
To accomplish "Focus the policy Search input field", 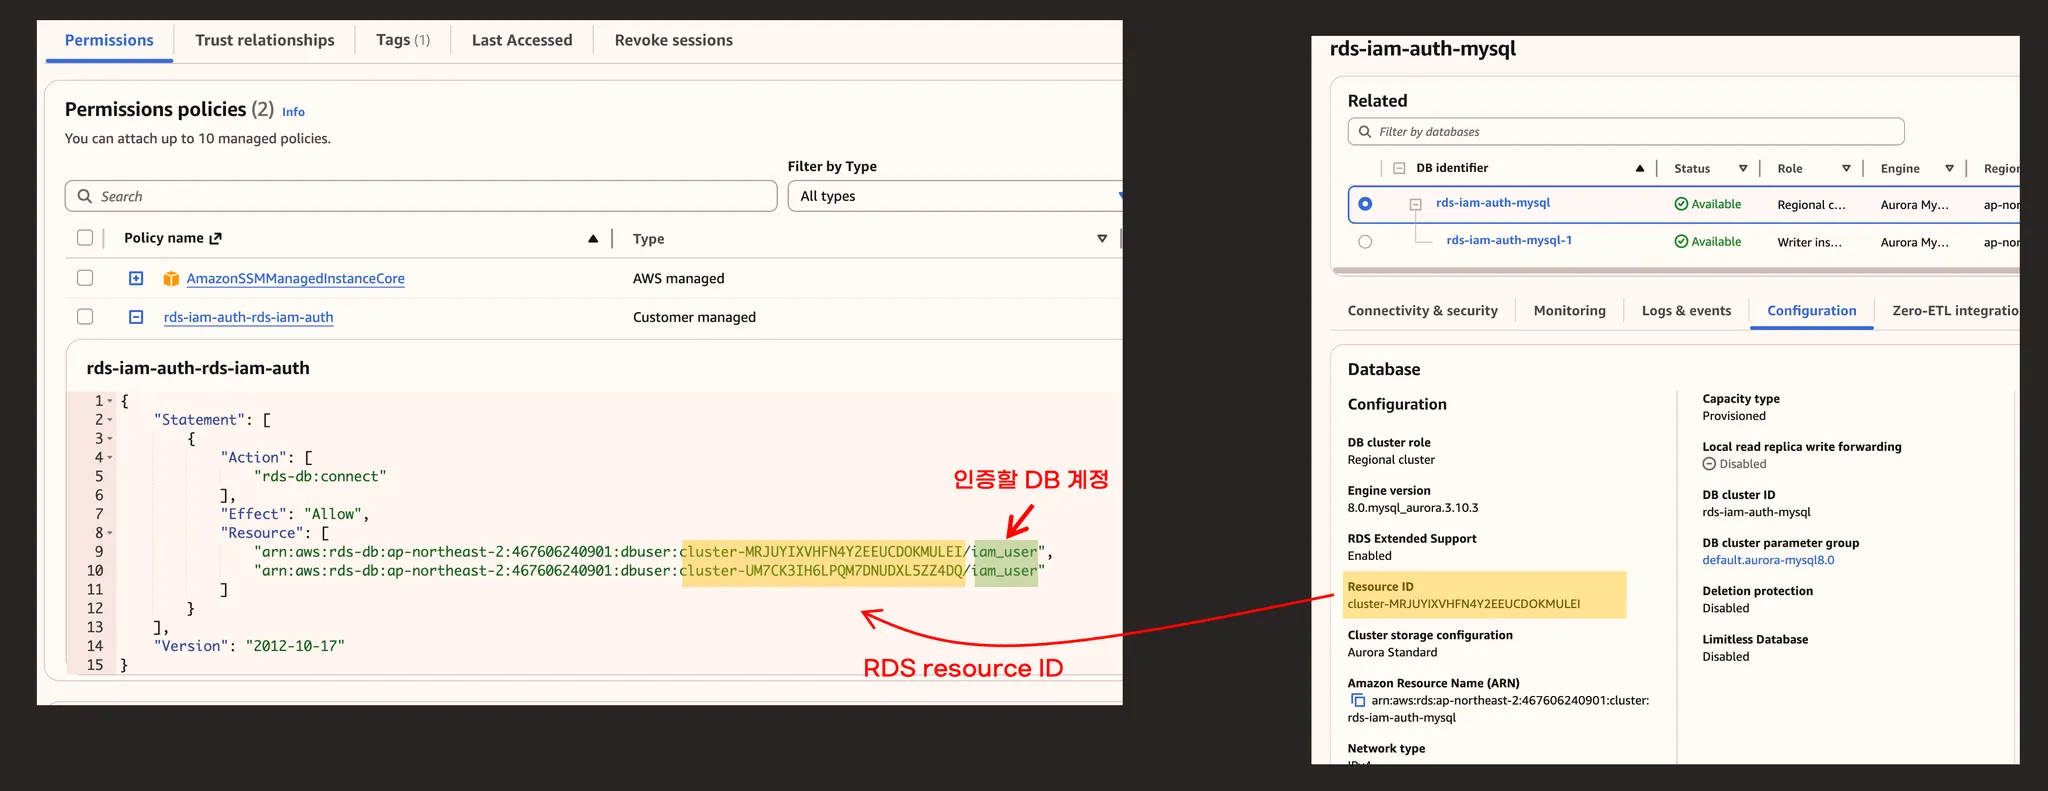I will tap(421, 196).
